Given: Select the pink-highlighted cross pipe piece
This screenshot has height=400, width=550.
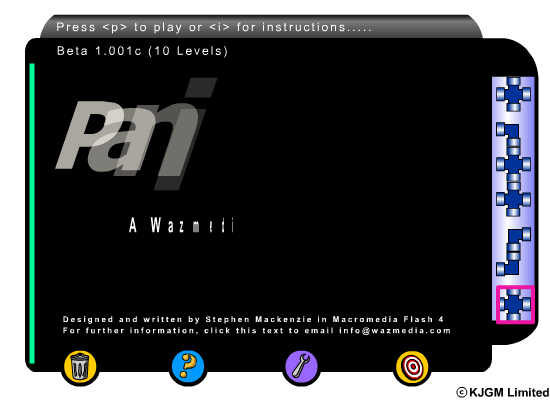Looking at the screenshot, I should tap(514, 304).
